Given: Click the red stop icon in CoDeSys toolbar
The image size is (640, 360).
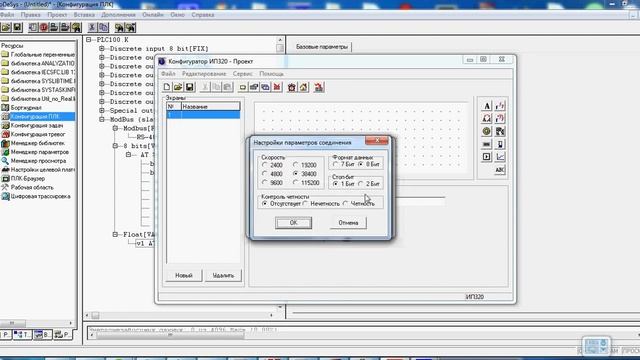Looking at the screenshot, I should (44, 27).
